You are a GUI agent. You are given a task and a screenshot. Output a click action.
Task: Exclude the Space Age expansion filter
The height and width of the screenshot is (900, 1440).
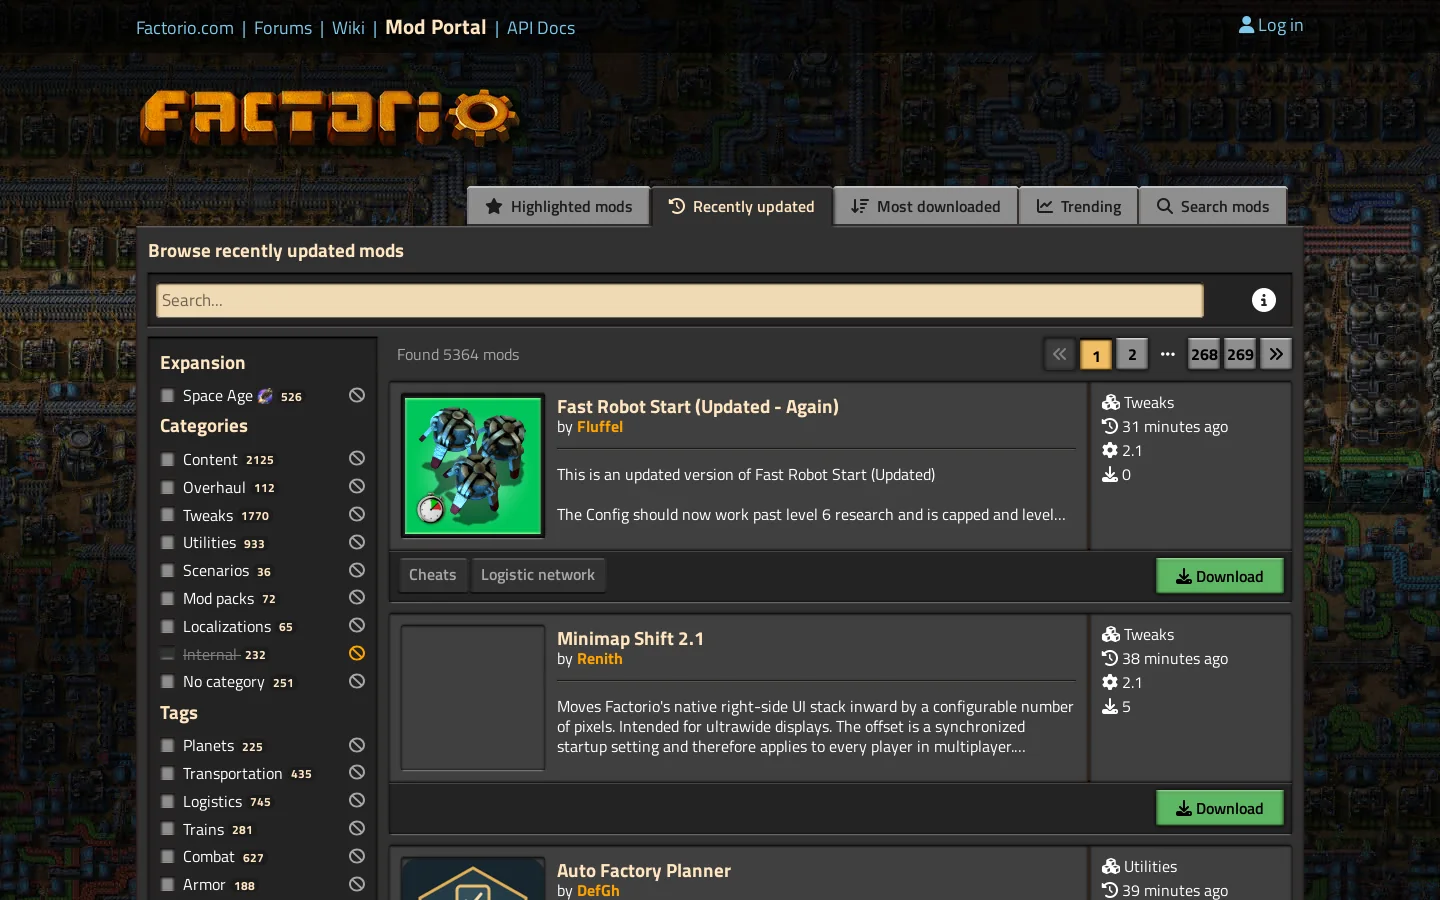coord(357,396)
